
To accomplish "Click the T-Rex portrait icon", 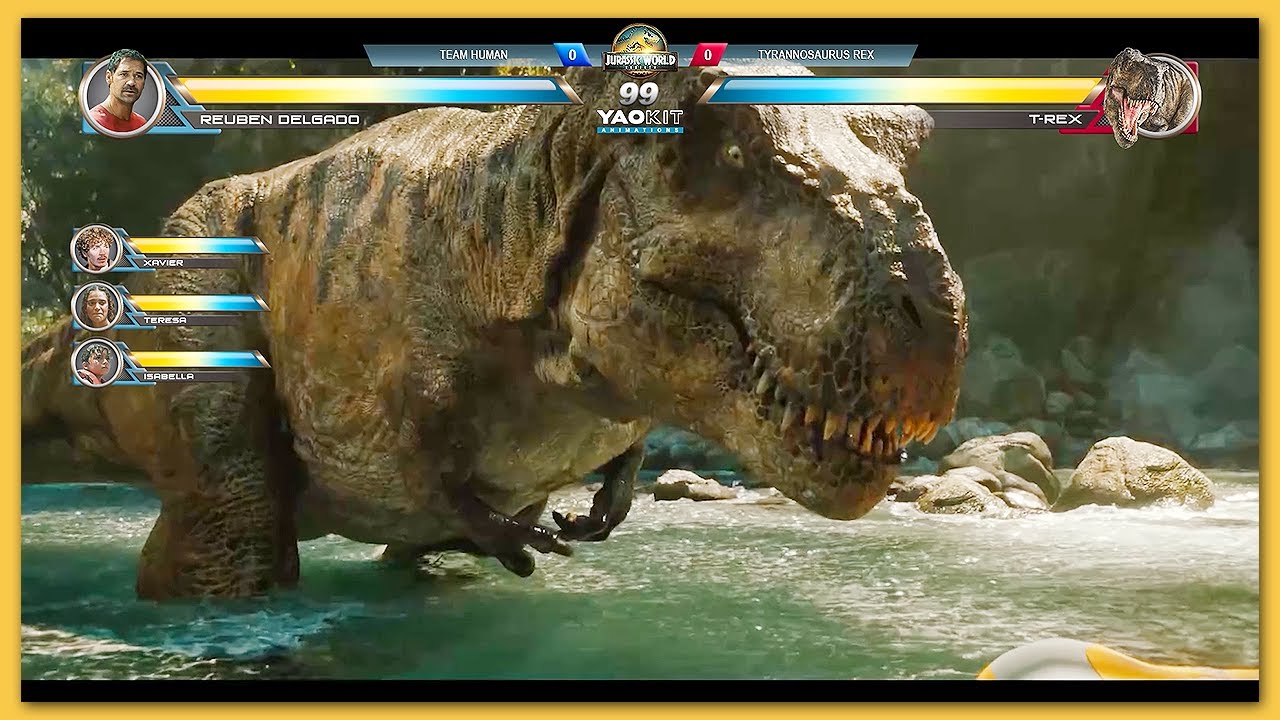I will [1155, 96].
